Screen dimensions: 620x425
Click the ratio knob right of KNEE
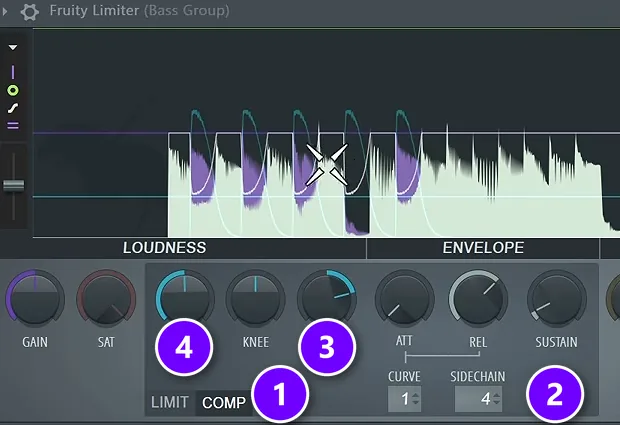327,298
